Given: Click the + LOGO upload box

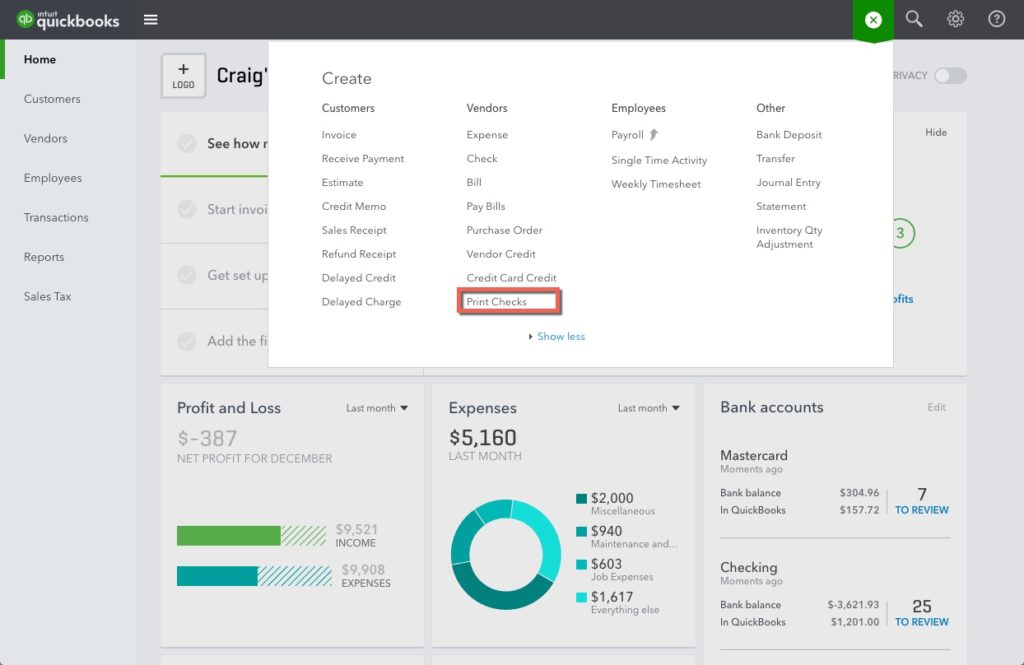Looking at the screenshot, I should [183, 75].
